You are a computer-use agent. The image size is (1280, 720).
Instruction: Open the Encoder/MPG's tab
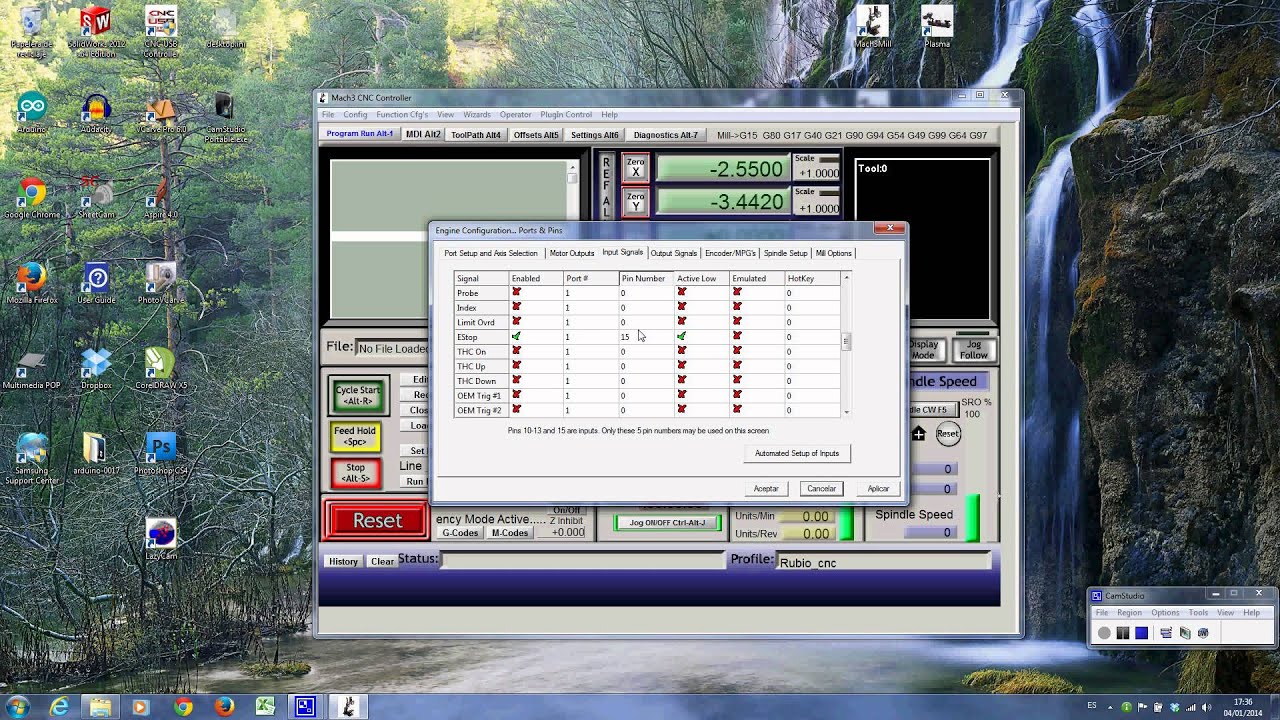[x=731, y=253]
